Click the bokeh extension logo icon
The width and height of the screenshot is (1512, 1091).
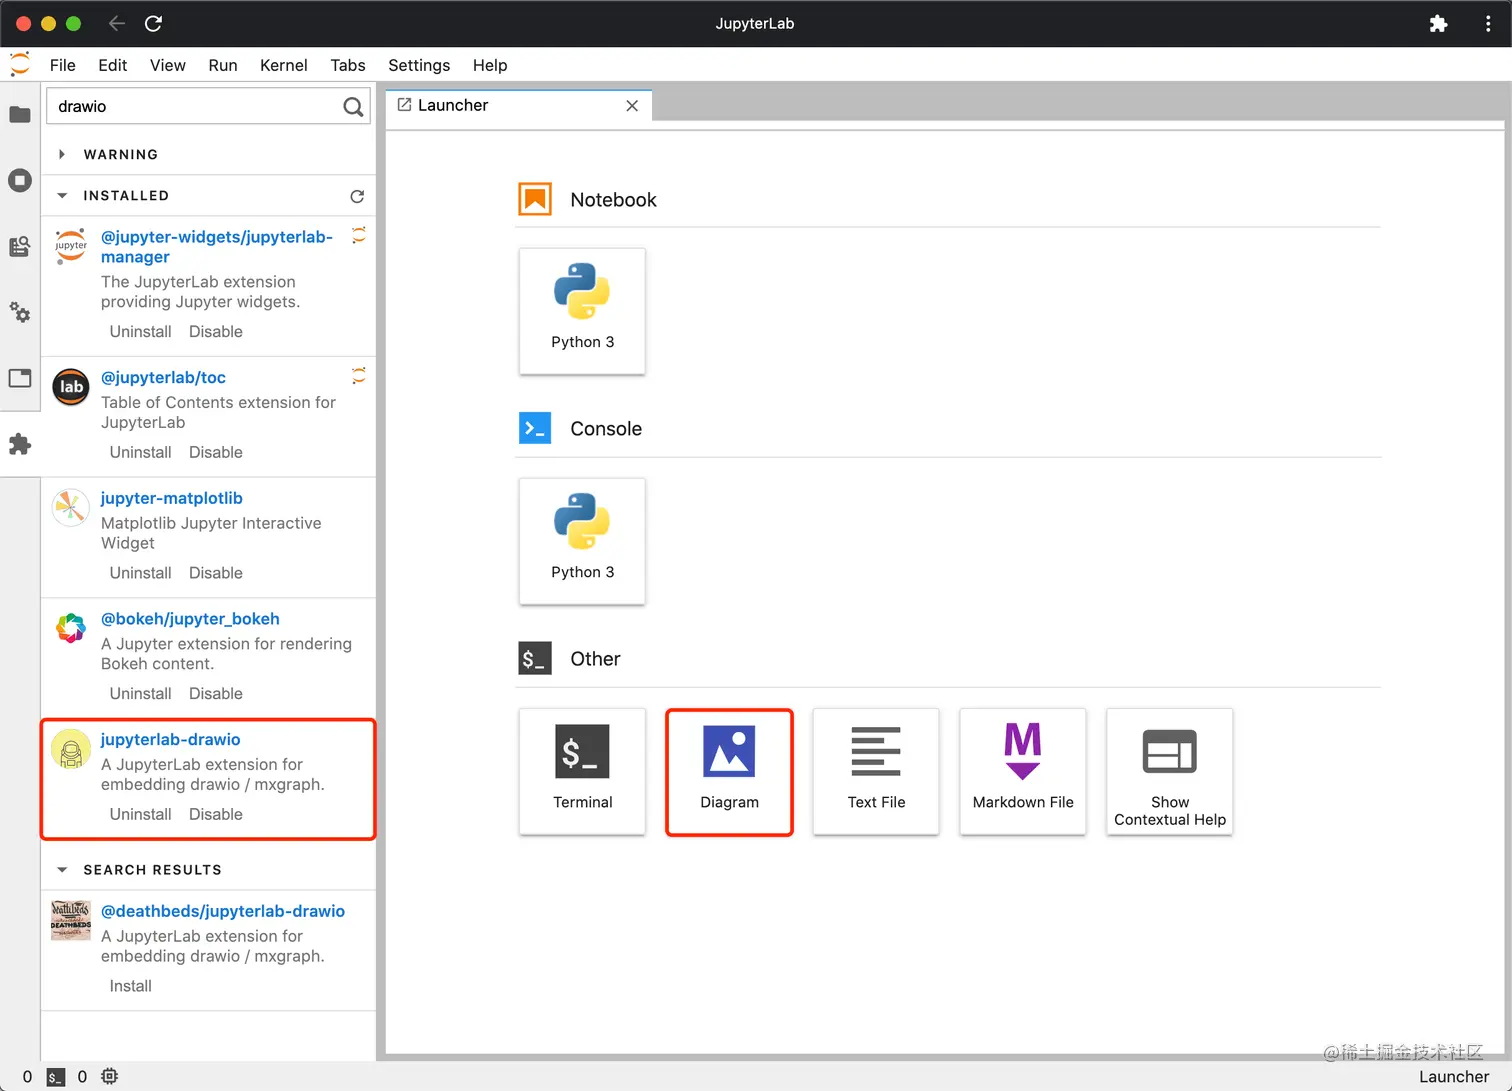(x=70, y=628)
